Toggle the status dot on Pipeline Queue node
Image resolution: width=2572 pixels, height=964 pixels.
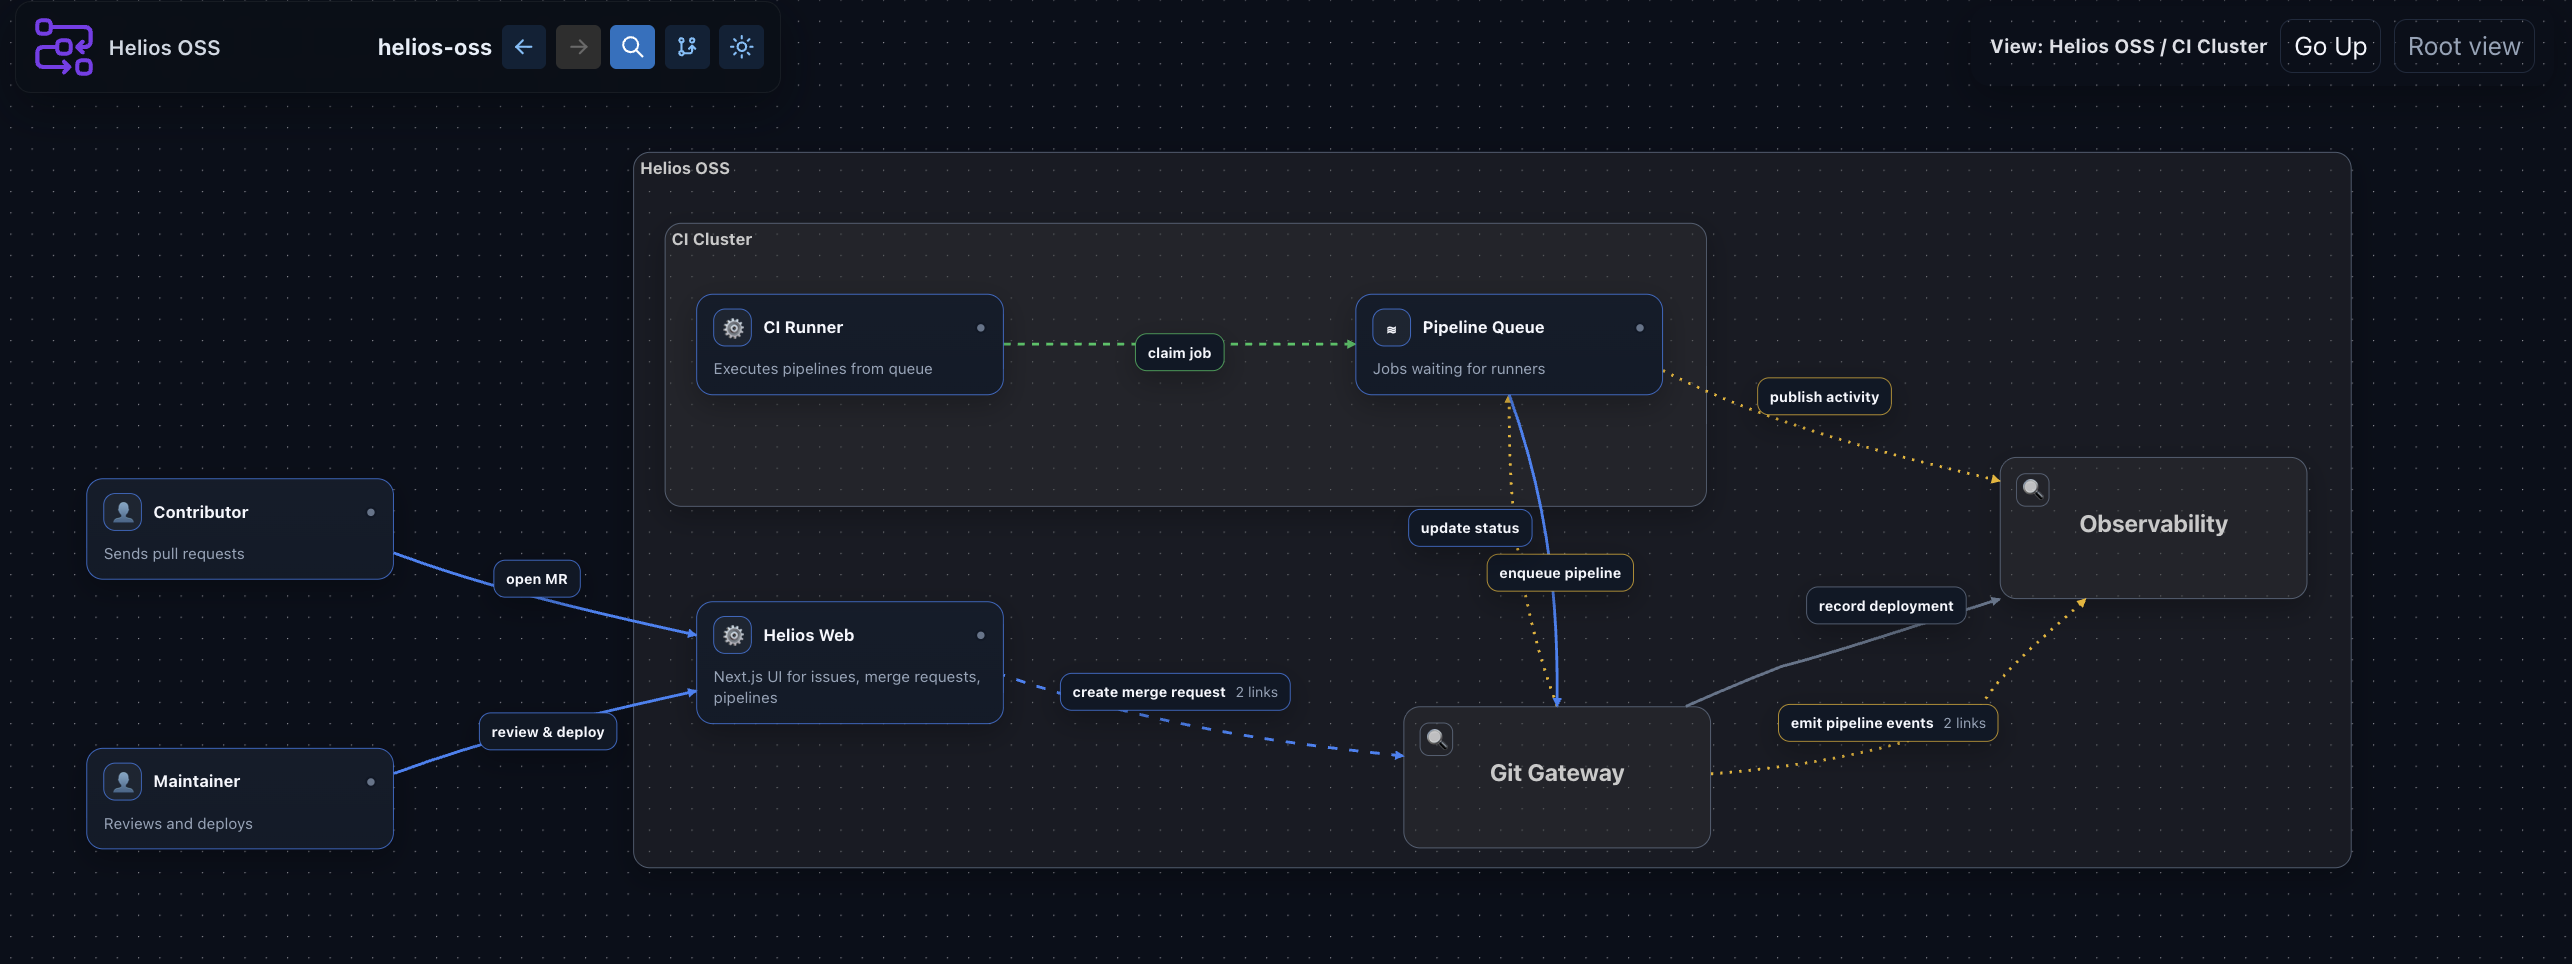coord(1640,327)
